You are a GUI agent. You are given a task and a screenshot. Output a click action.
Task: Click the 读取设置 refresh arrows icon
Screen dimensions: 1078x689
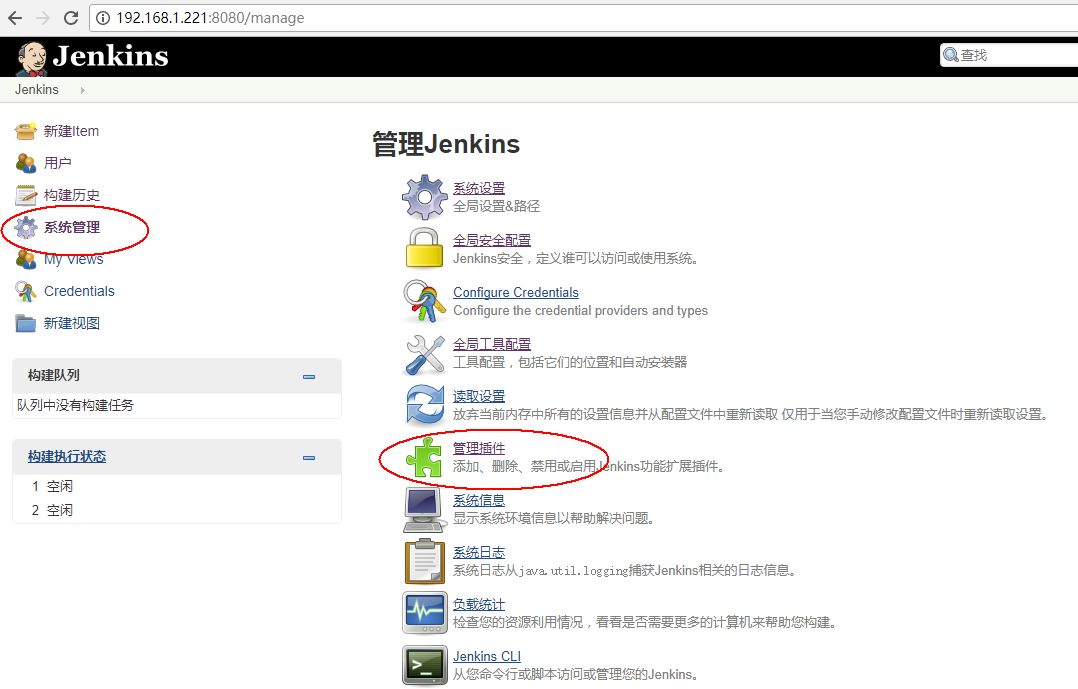[425, 404]
